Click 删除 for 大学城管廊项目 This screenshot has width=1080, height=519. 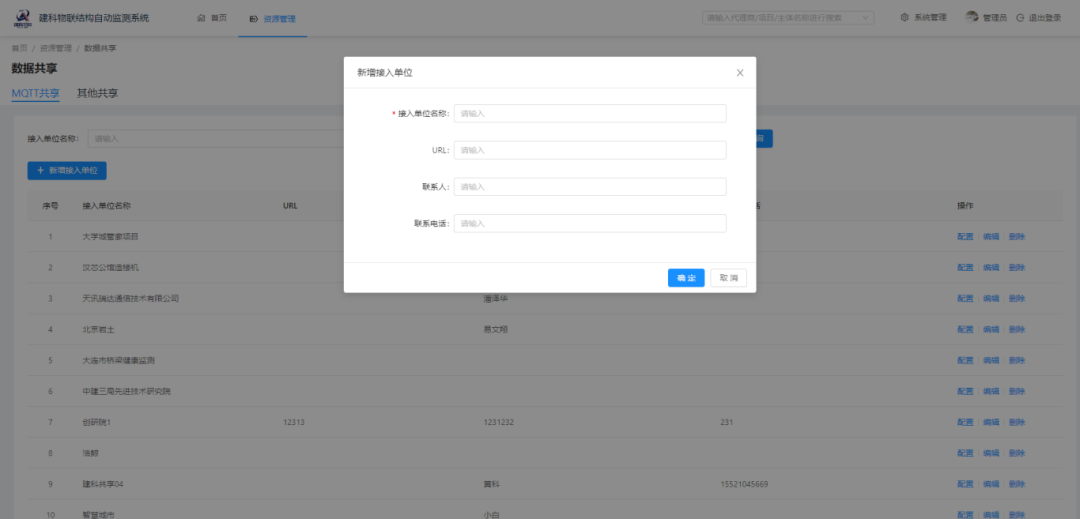[x=1017, y=237]
